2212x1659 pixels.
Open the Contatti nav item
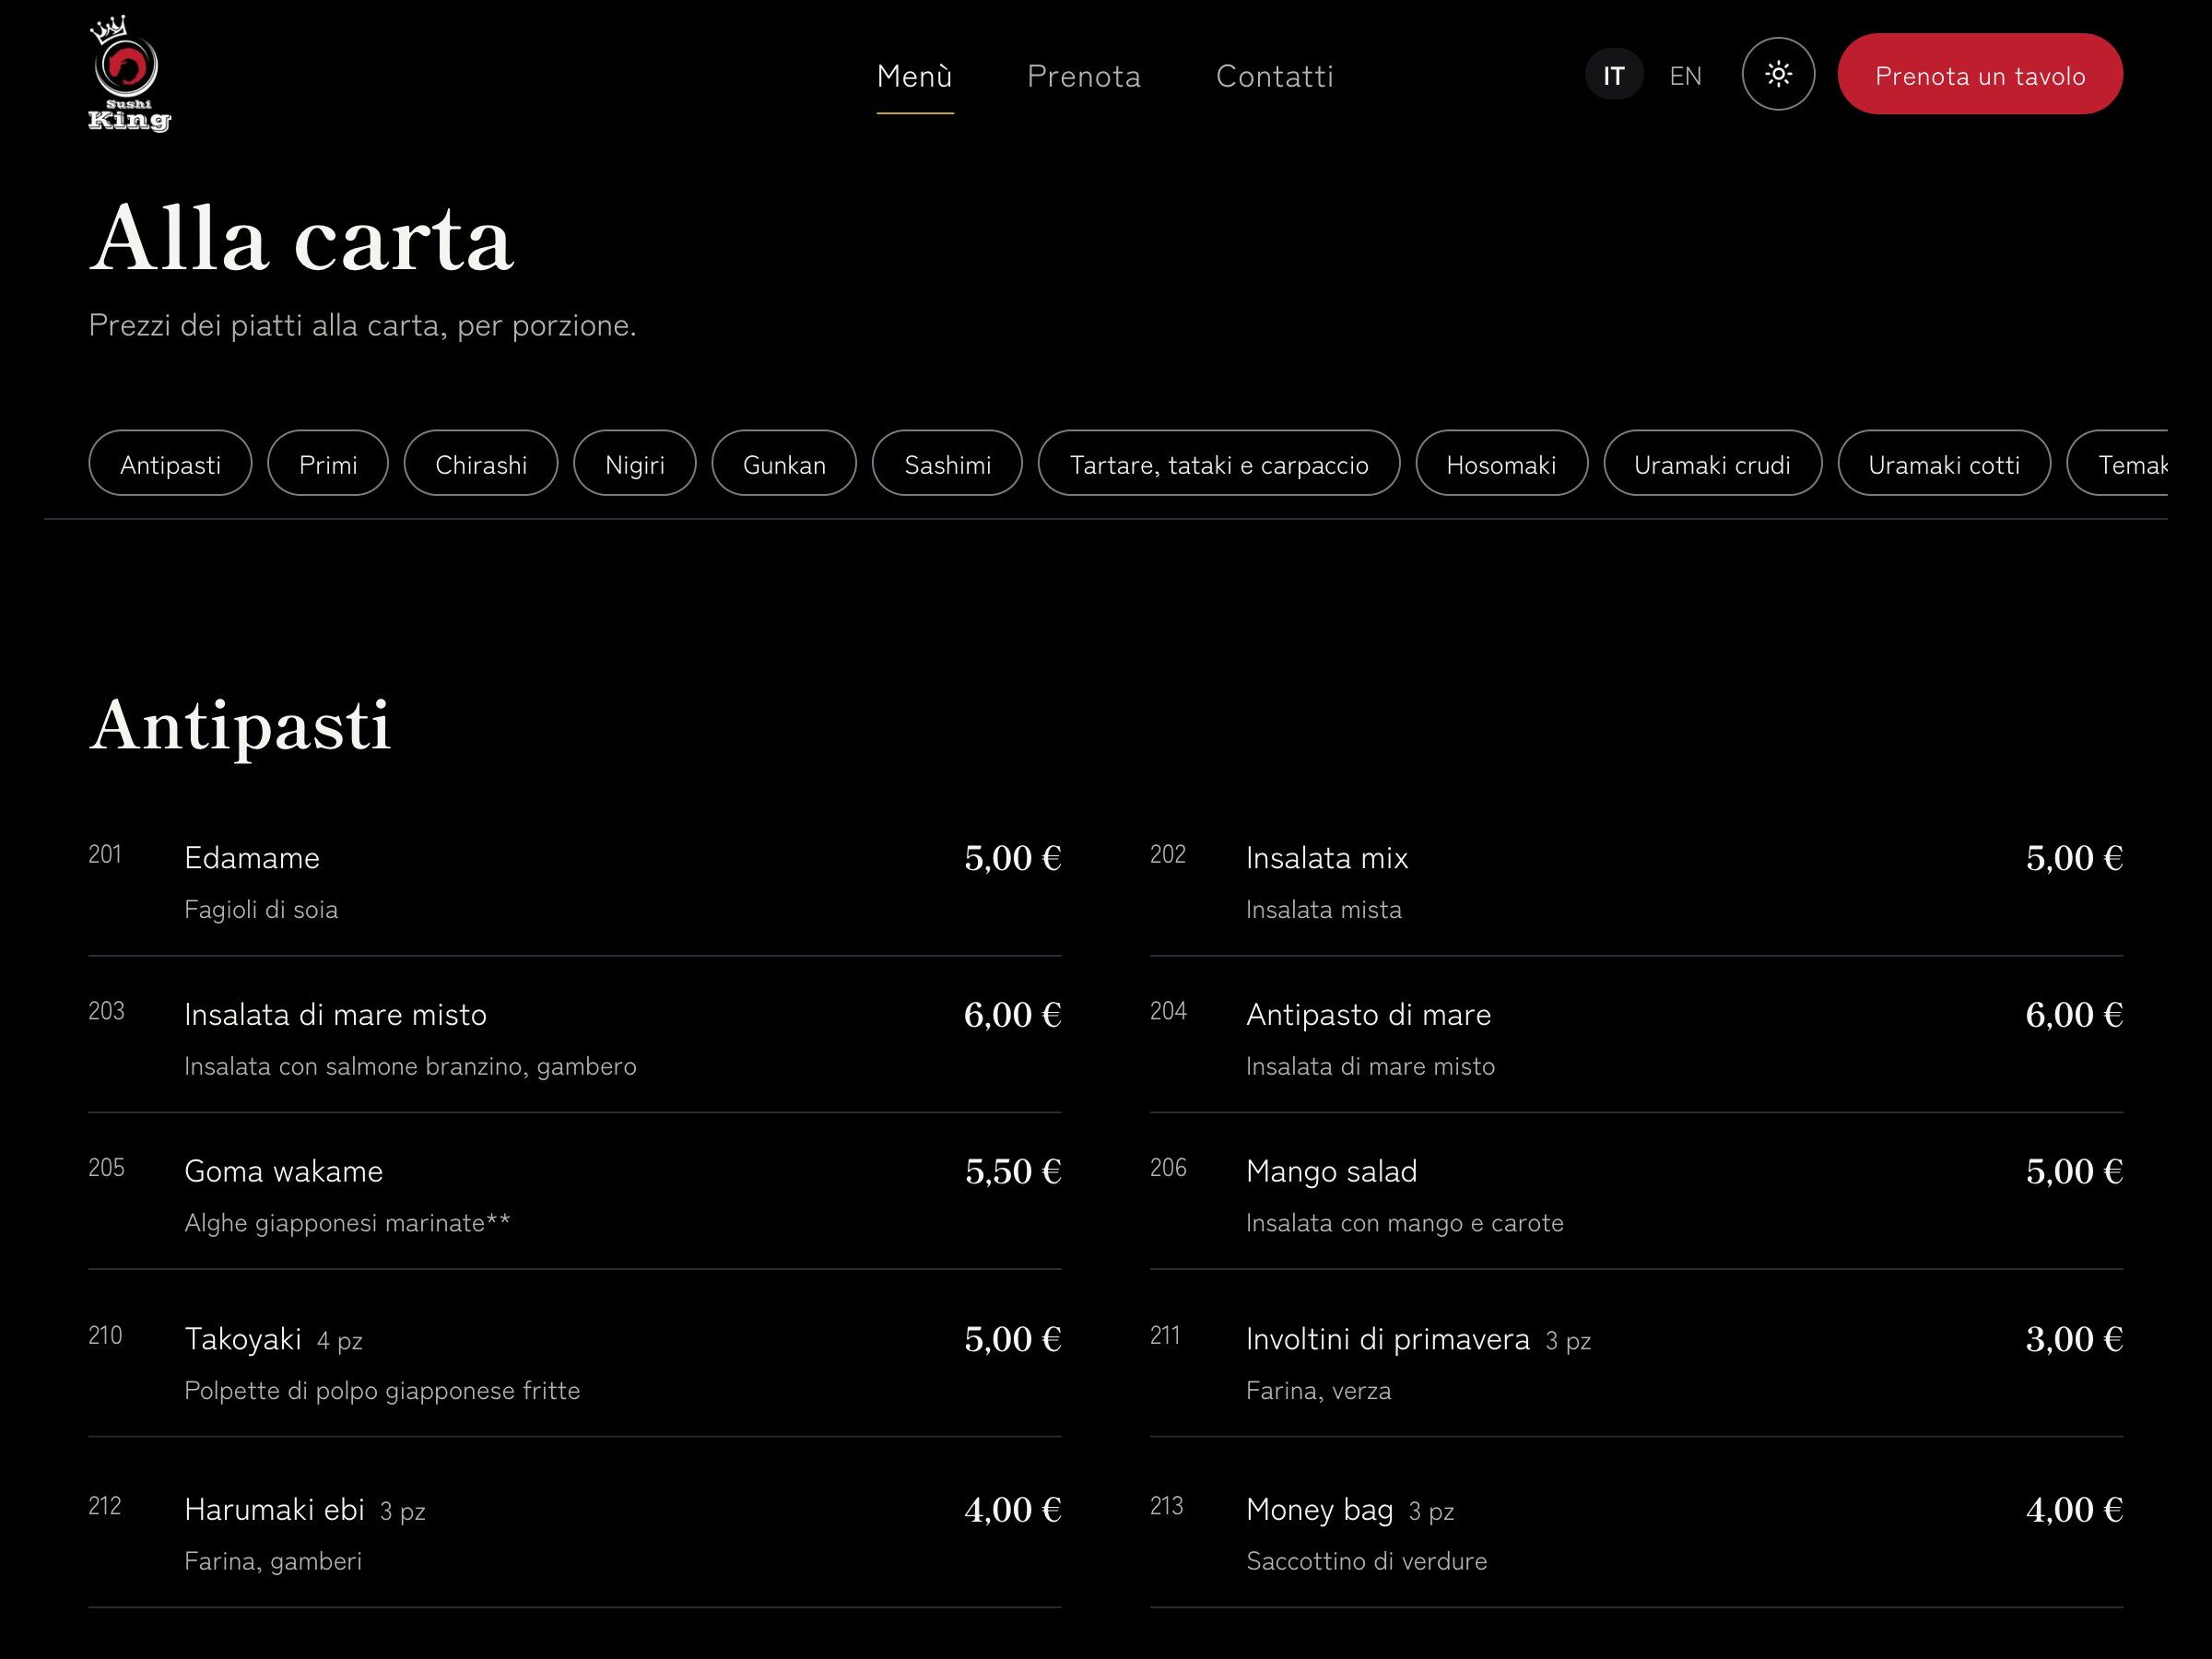coord(1274,77)
